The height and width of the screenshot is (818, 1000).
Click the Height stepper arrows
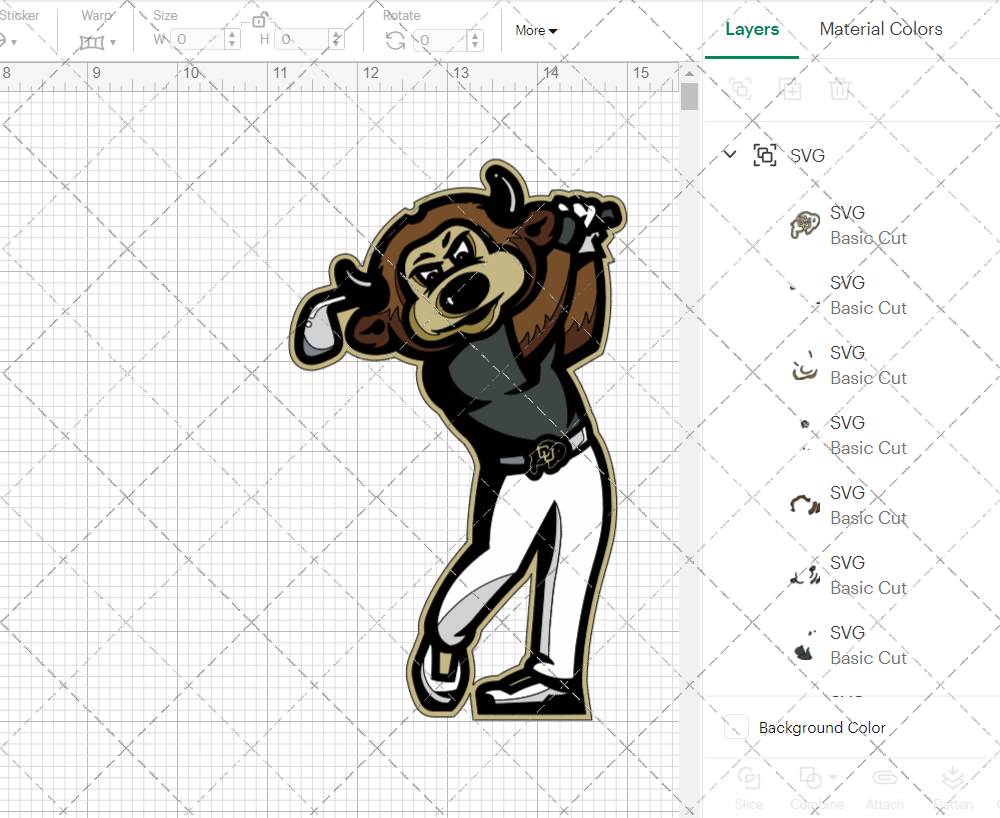pos(337,40)
